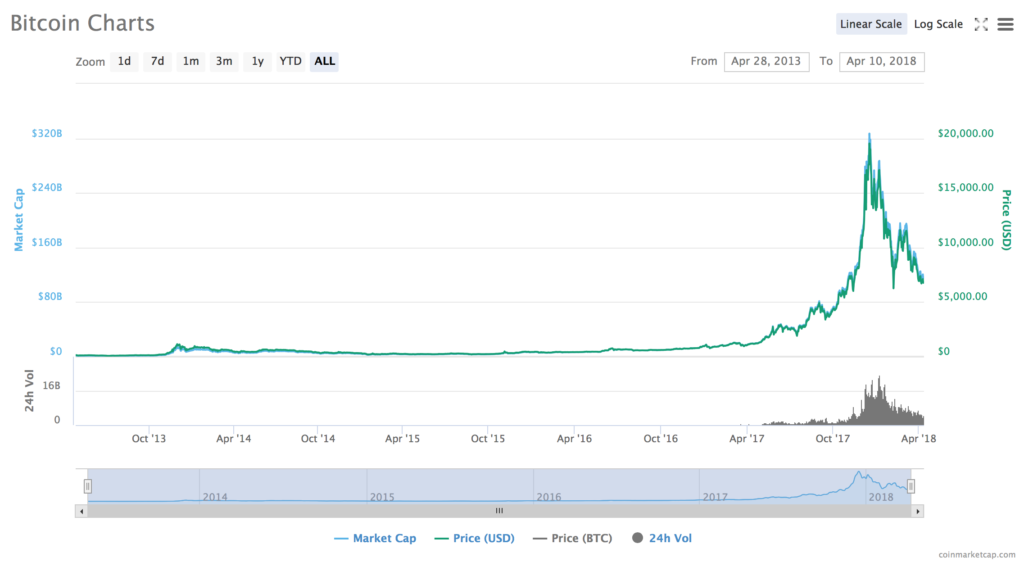This screenshot has height=571, width=1024.
Task: Set zoom to 1m
Action: (191, 61)
